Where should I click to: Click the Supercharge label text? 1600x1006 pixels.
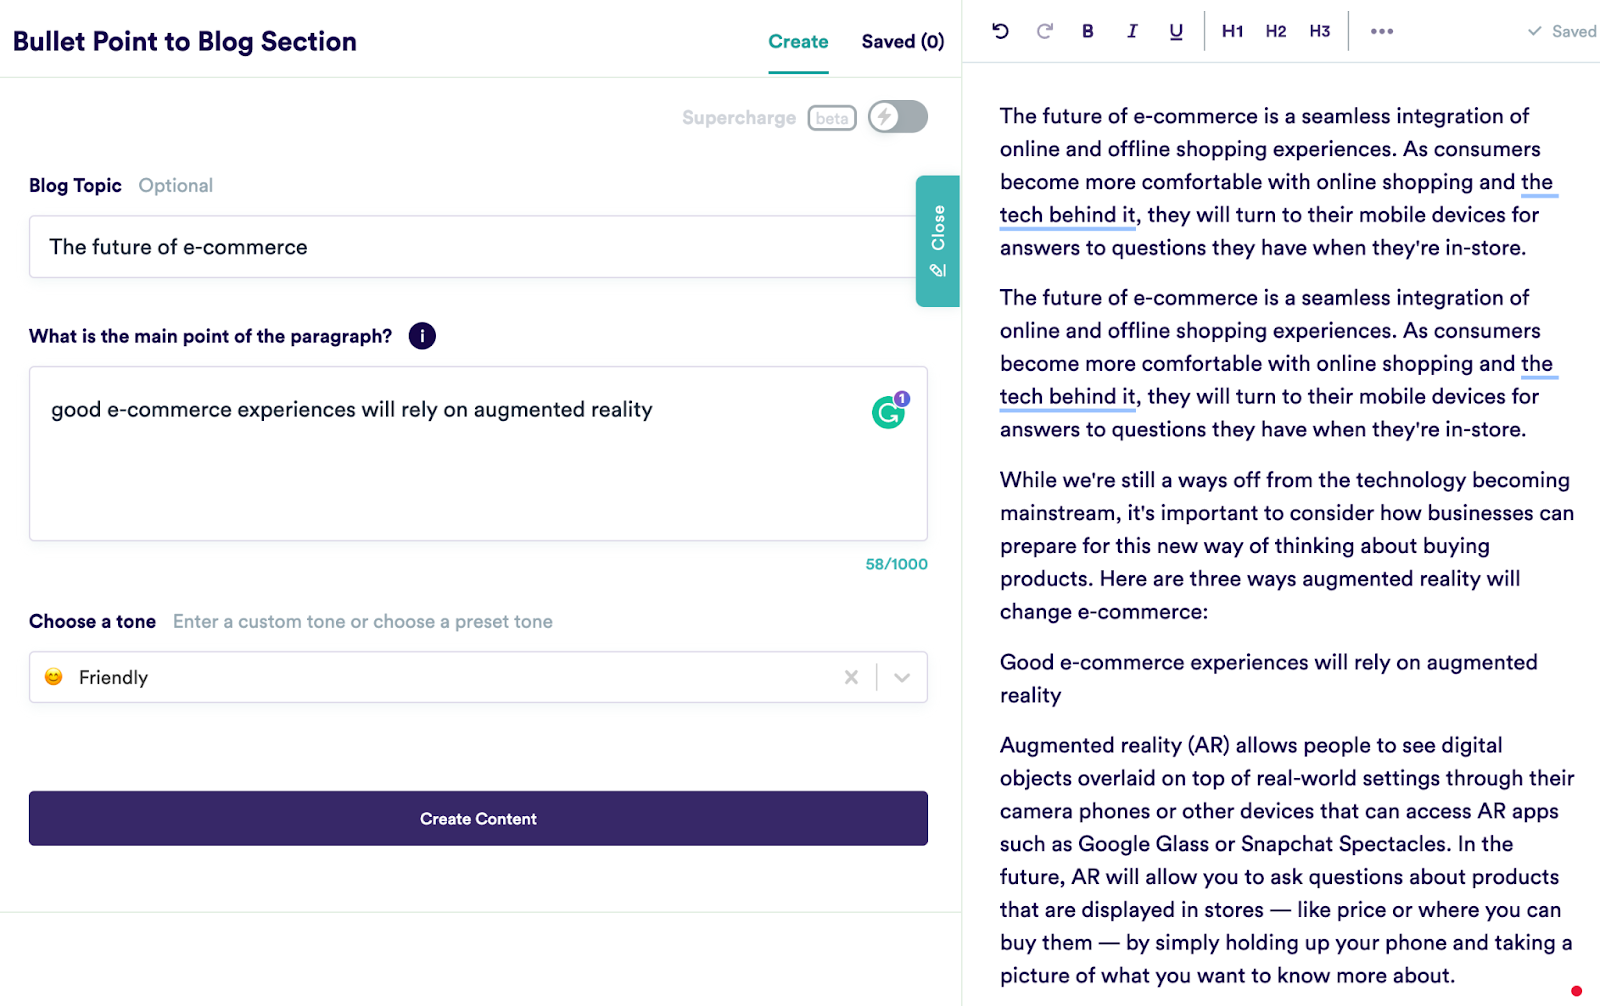(739, 118)
